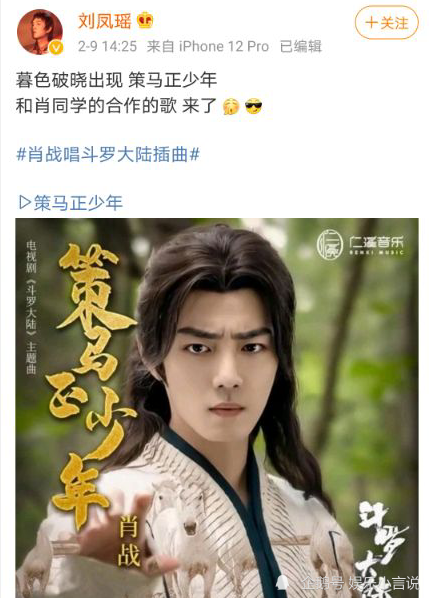Click the 来自 iPhone 12 Pro source text
The height and width of the screenshot is (598, 429).
[208, 47]
